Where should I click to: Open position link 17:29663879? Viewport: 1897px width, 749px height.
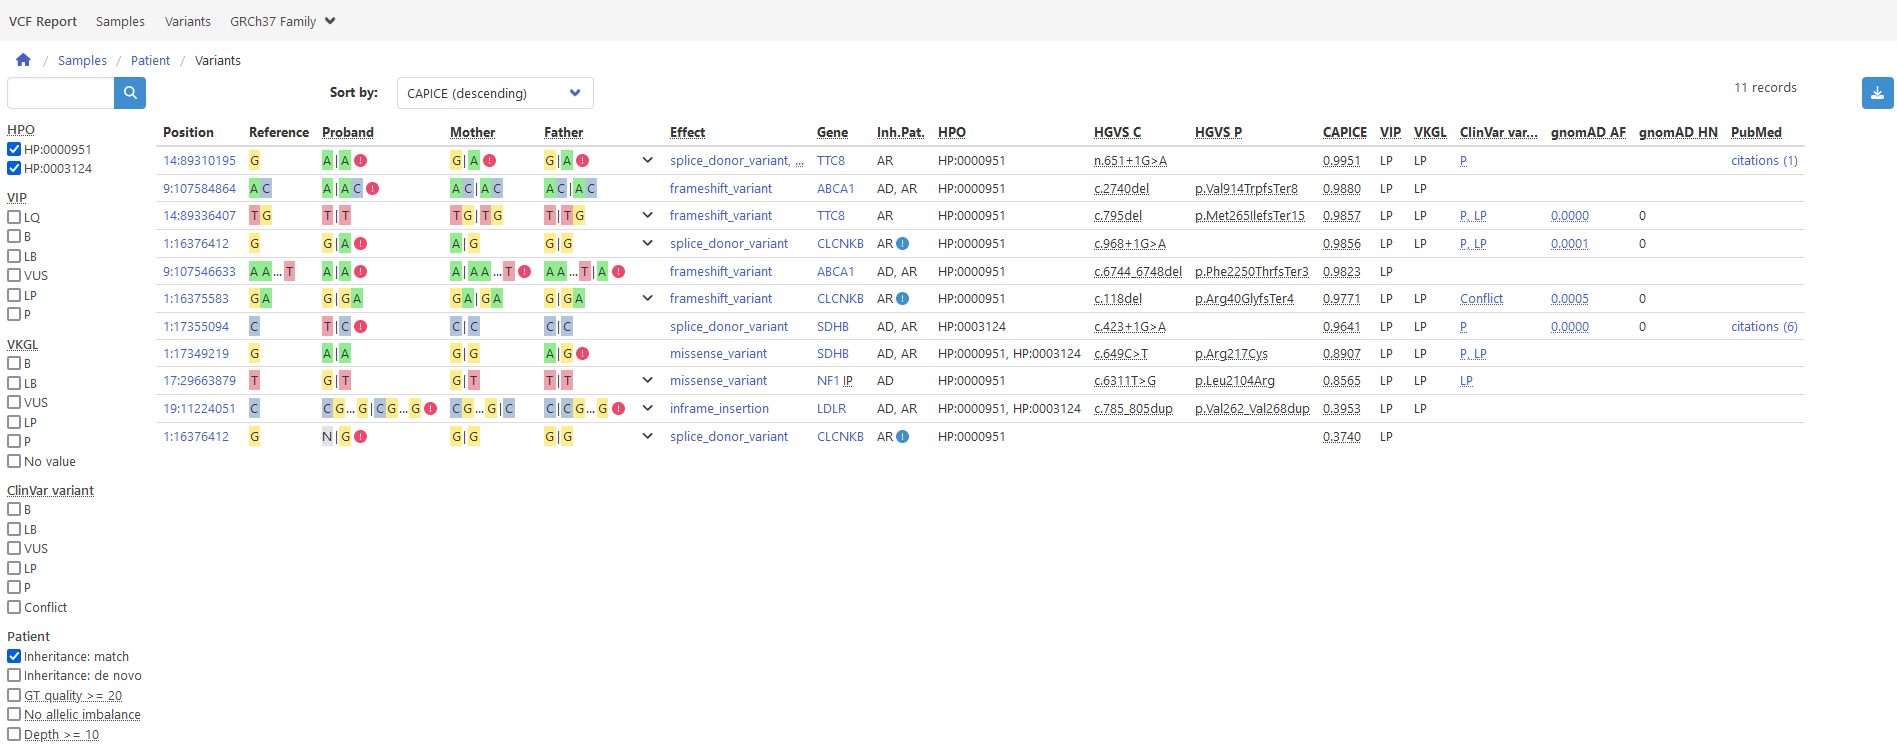coord(199,380)
